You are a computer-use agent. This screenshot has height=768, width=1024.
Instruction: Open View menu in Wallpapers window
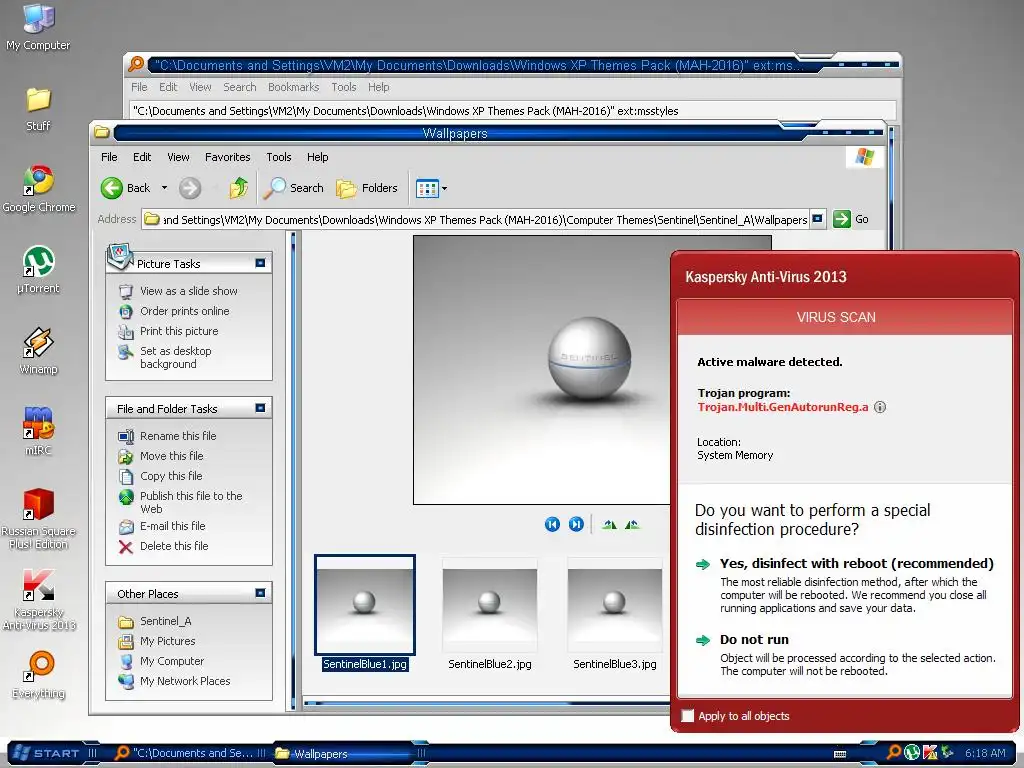click(178, 157)
